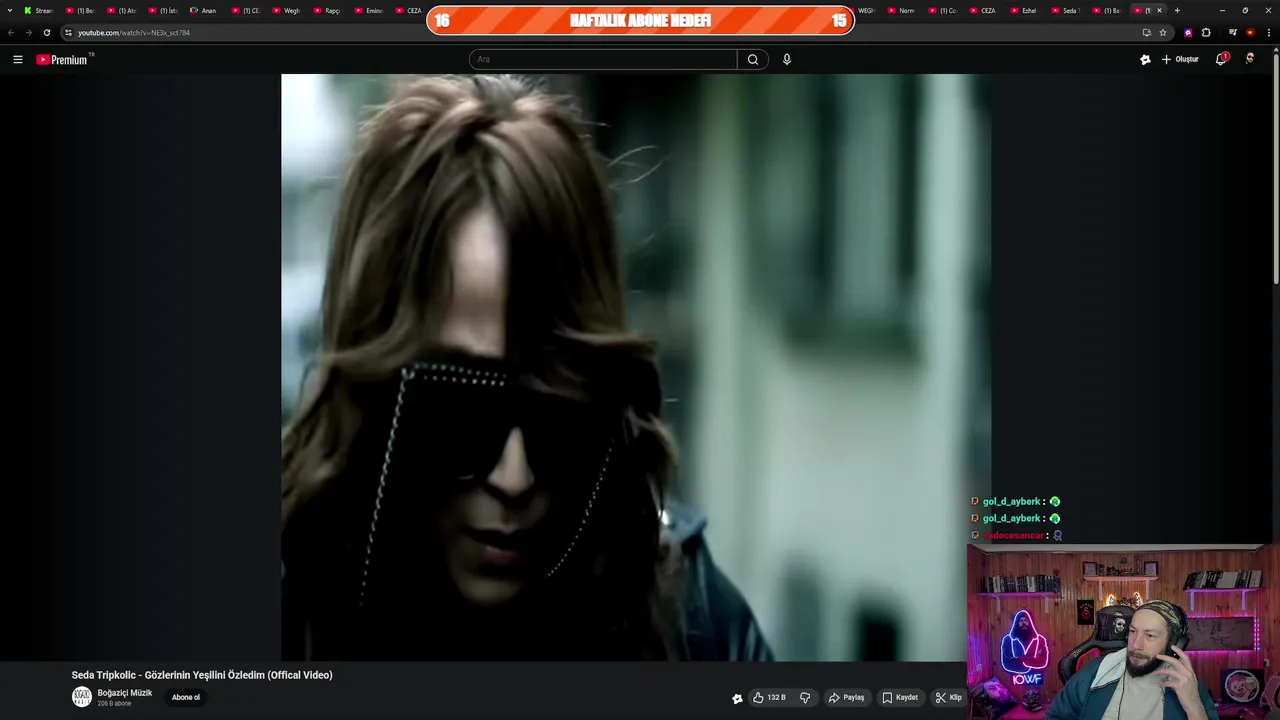Reload the page in browser
The width and height of the screenshot is (1280, 720).
(x=46, y=32)
